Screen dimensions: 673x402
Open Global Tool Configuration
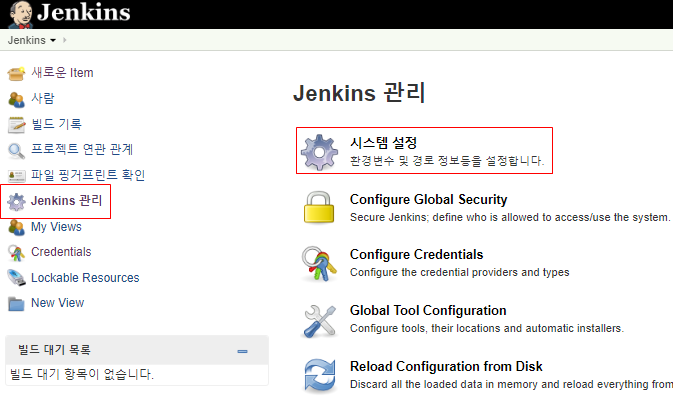(428, 310)
